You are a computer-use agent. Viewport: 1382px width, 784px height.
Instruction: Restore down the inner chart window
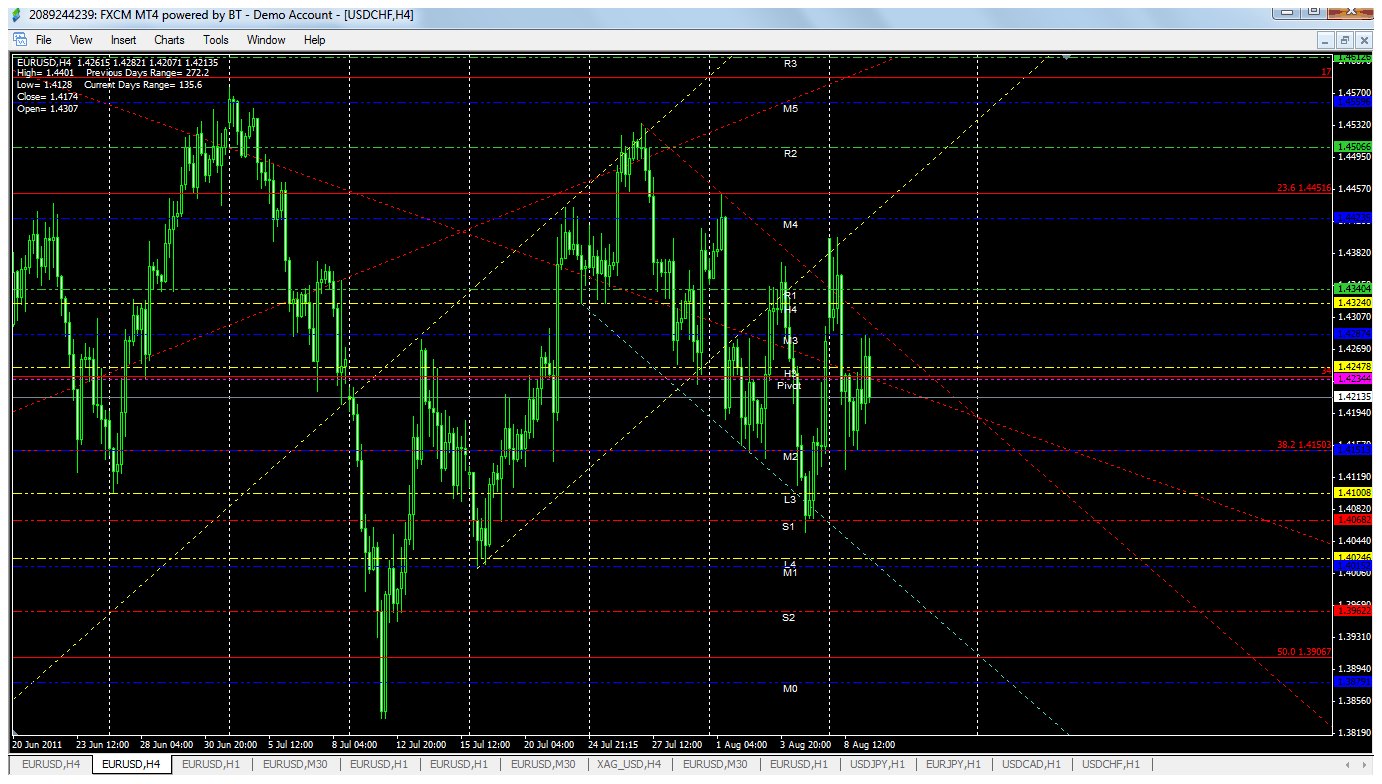coord(1344,40)
